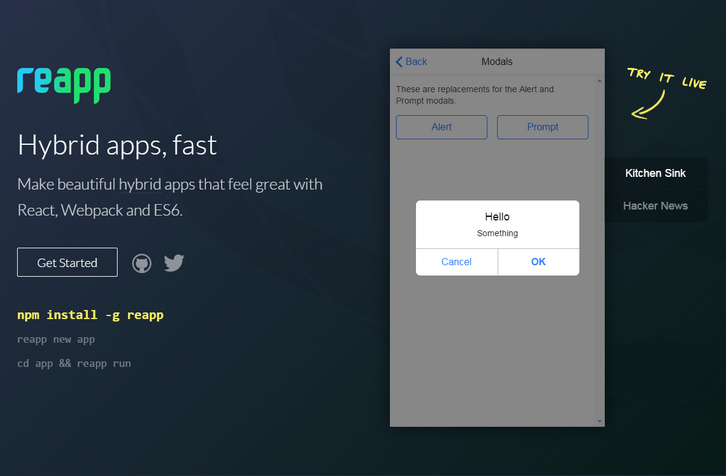
Task: Confirm the Hello dialog with OK
Action: tap(538, 262)
